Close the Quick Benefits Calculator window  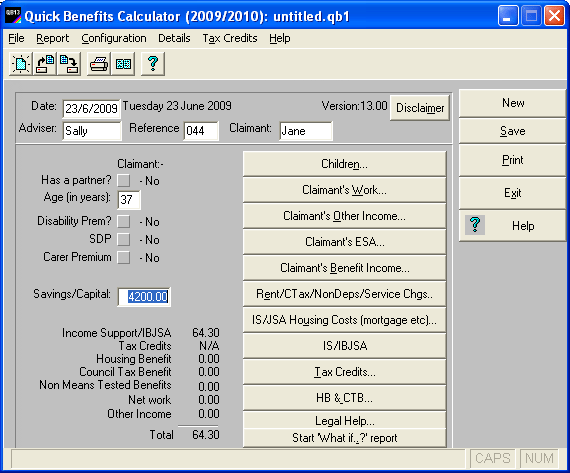coord(554,16)
